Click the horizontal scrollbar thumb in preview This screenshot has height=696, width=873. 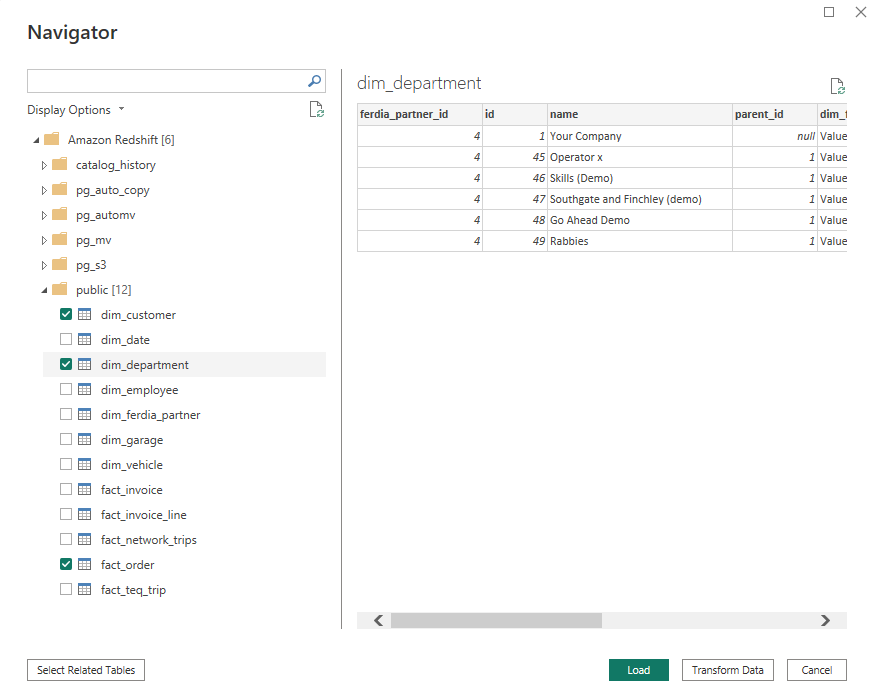click(x=496, y=620)
